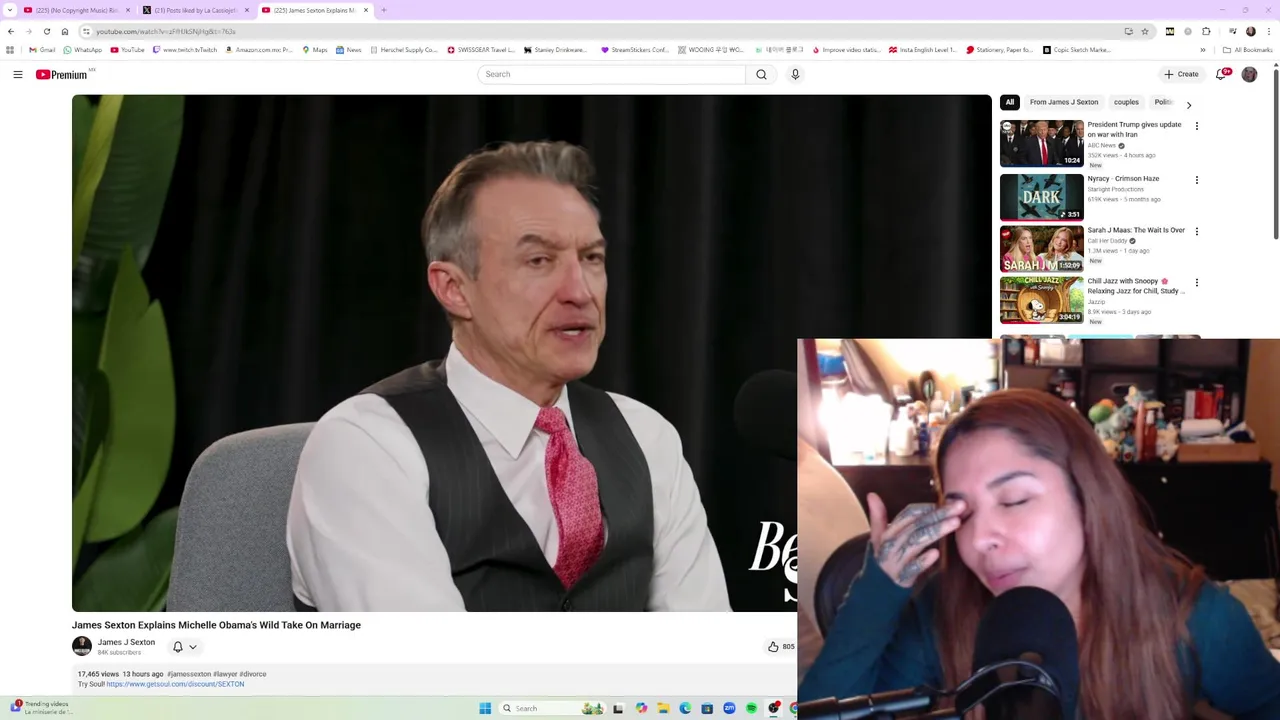This screenshot has width=1280, height=720.
Task: Open Sarah J Maas video thumbnail
Action: click(x=1042, y=248)
